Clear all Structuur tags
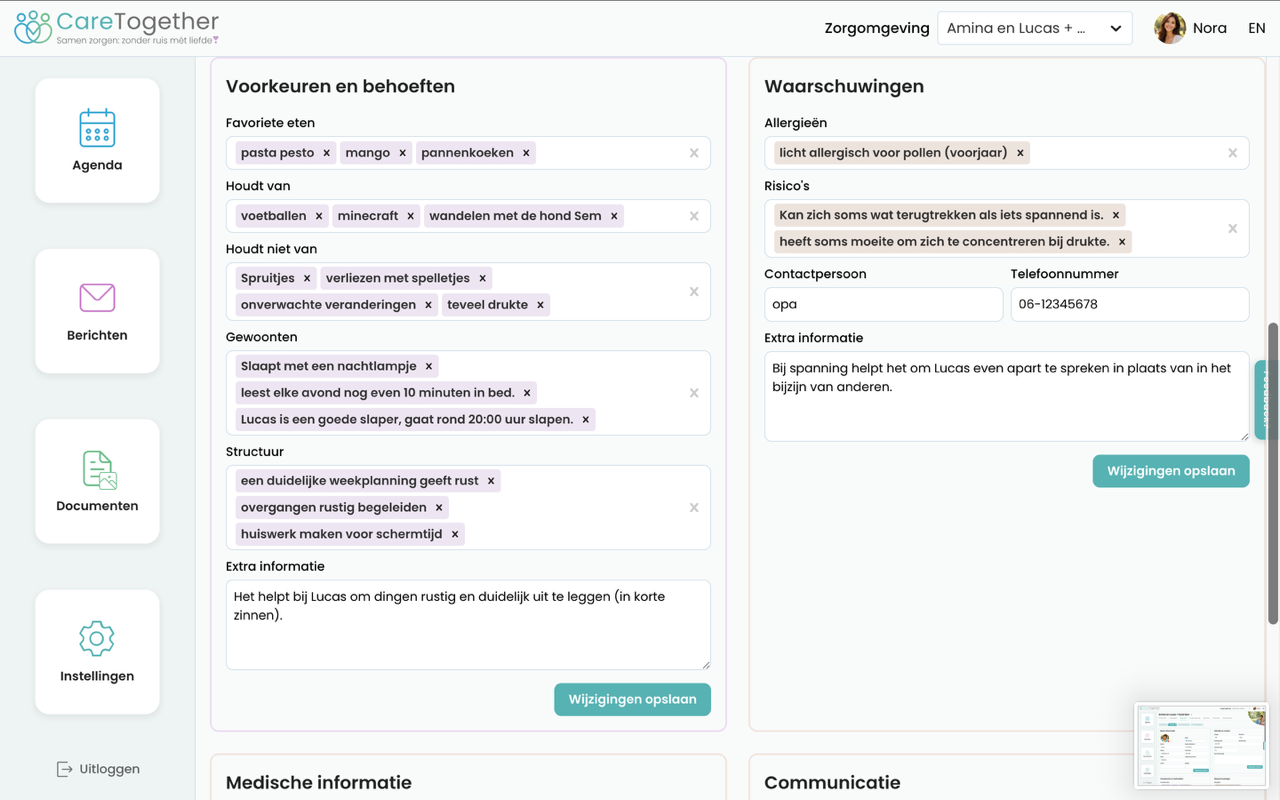Image resolution: width=1280 pixels, height=800 pixels. pyautogui.click(x=694, y=507)
